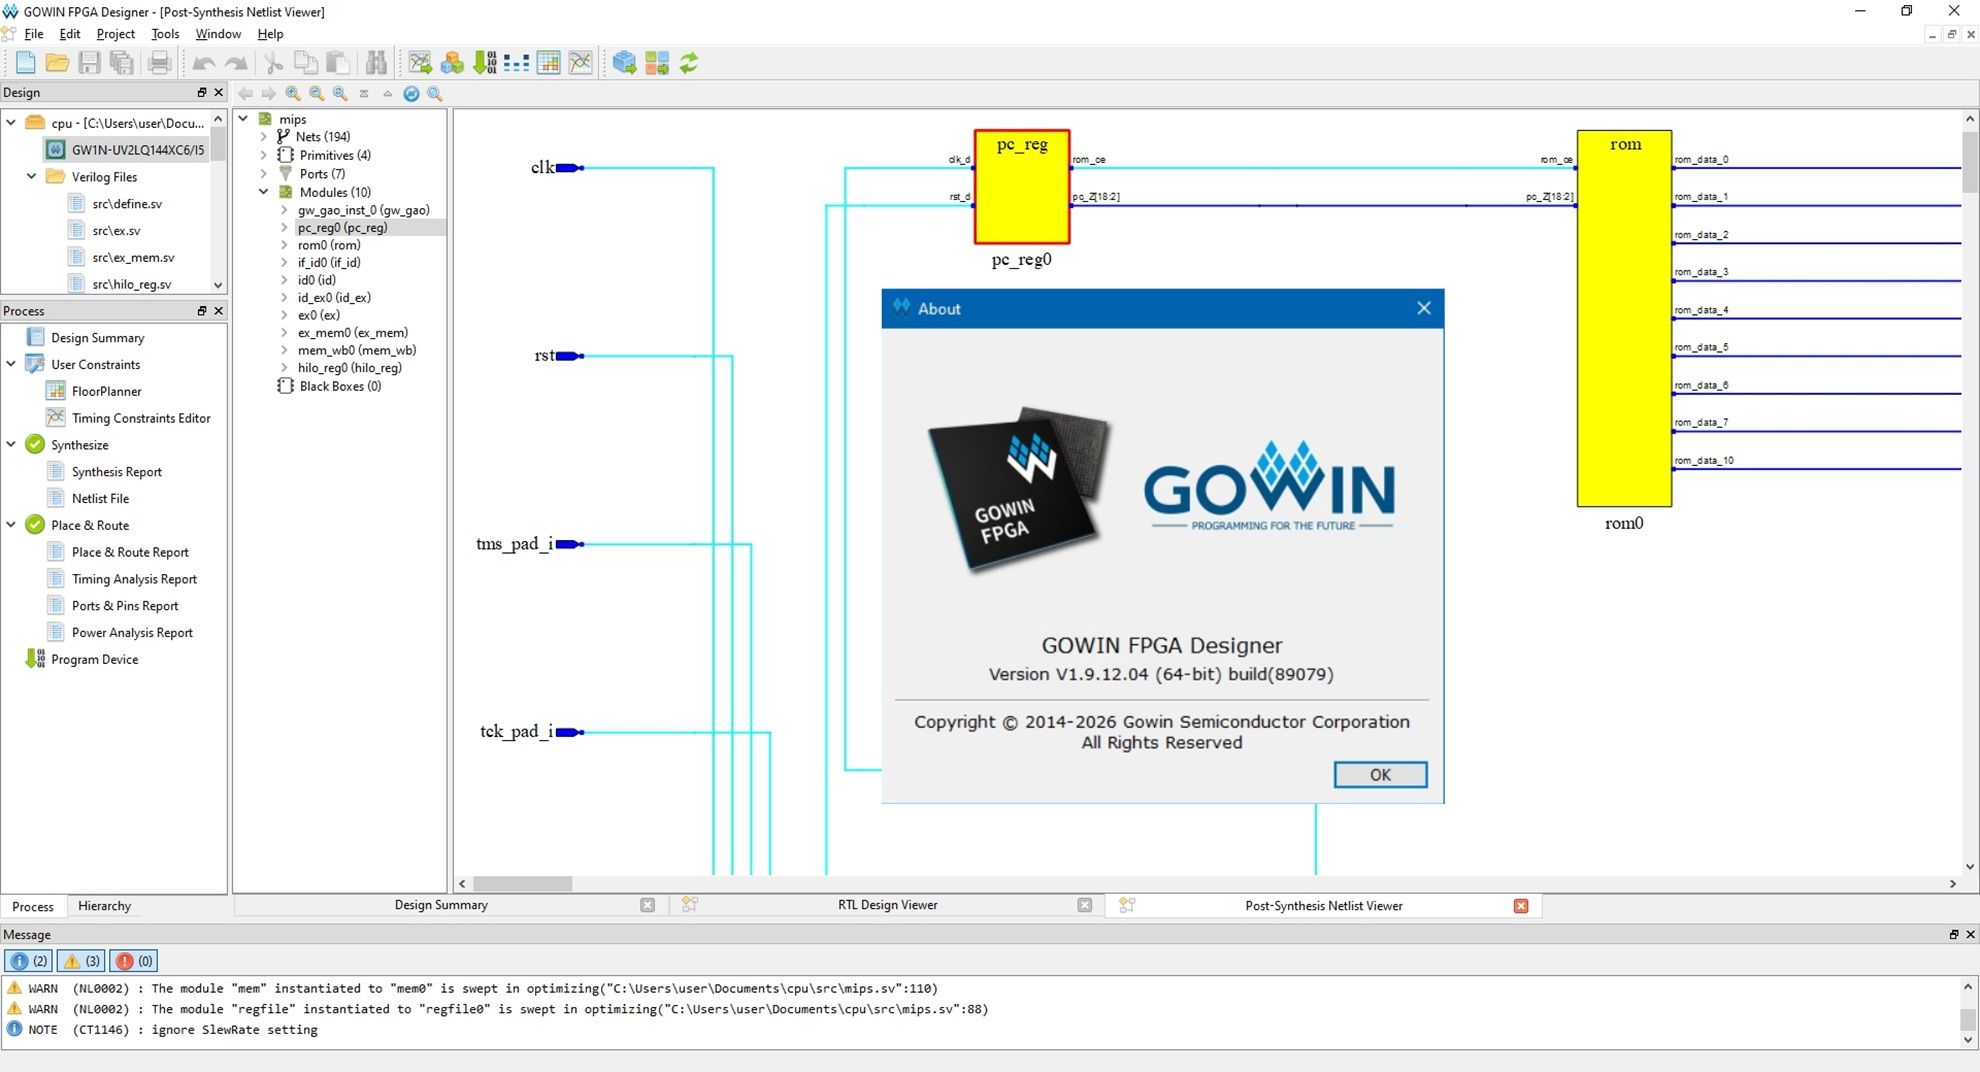The height and width of the screenshot is (1072, 1980).
Task: Toggle the error messages filter (0)
Action: 134,961
